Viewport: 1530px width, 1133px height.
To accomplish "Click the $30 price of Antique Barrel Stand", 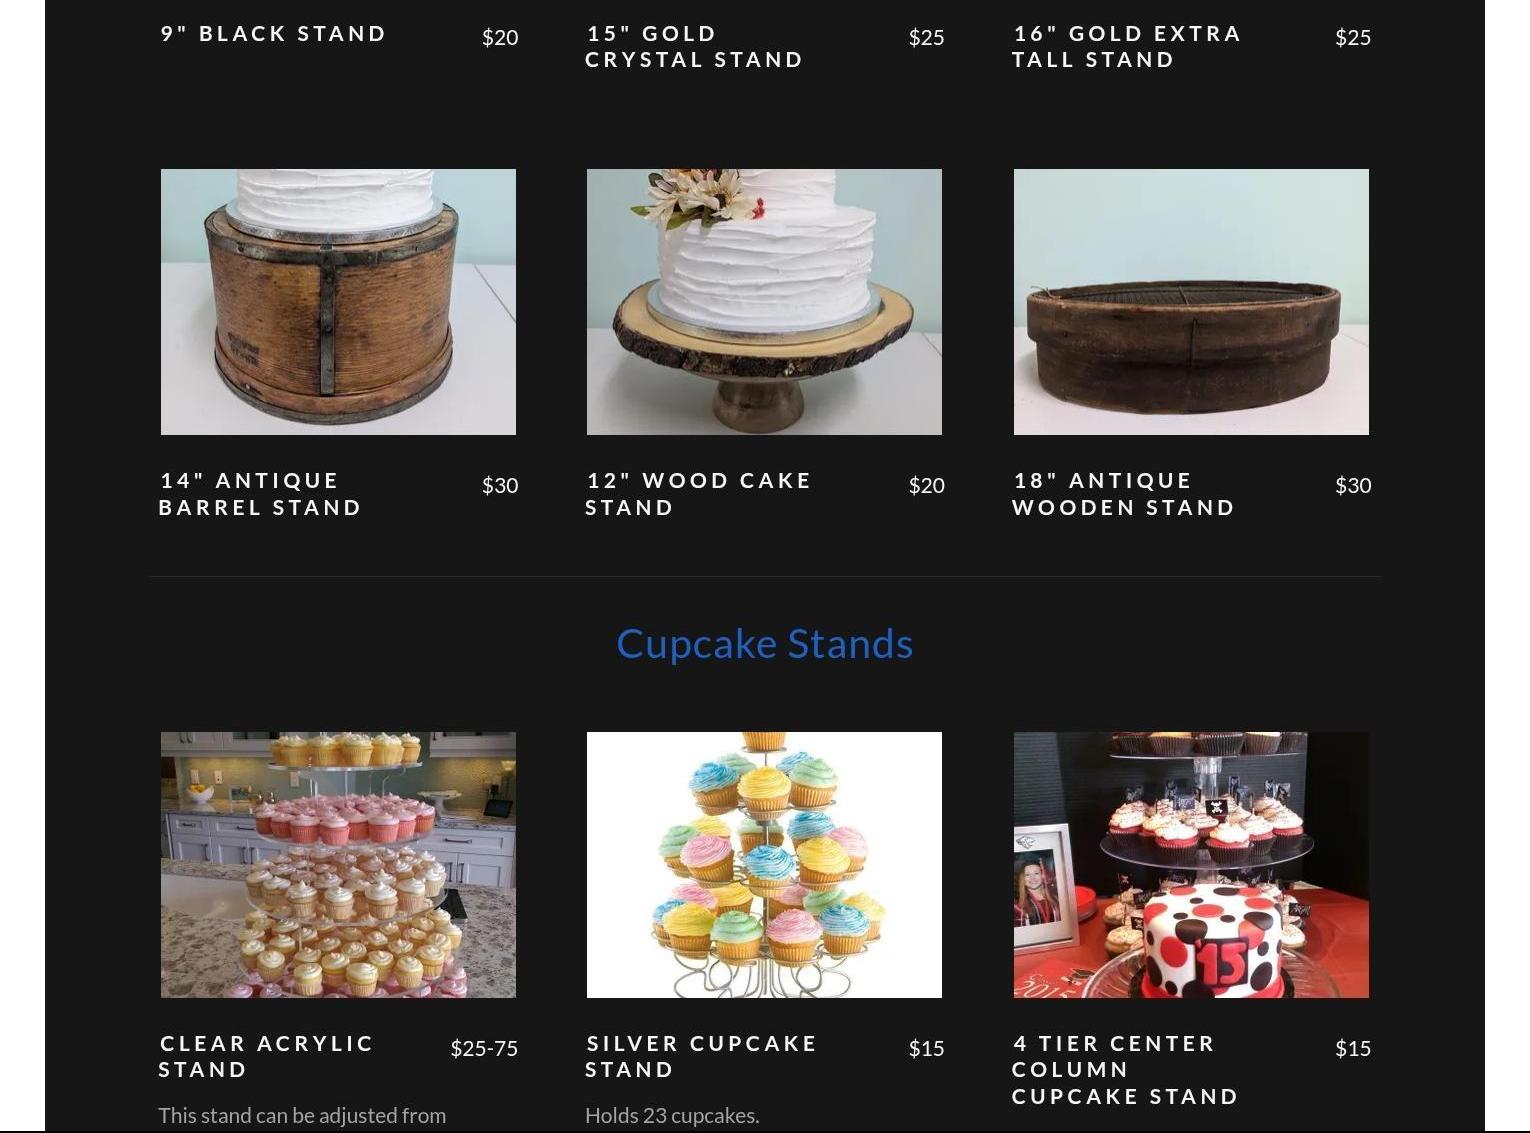I will [x=500, y=485].
